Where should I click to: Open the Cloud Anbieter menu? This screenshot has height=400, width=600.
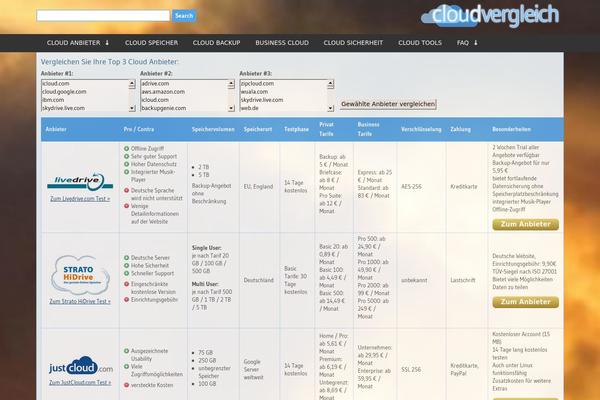pyautogui.click(x=73, y=43)
